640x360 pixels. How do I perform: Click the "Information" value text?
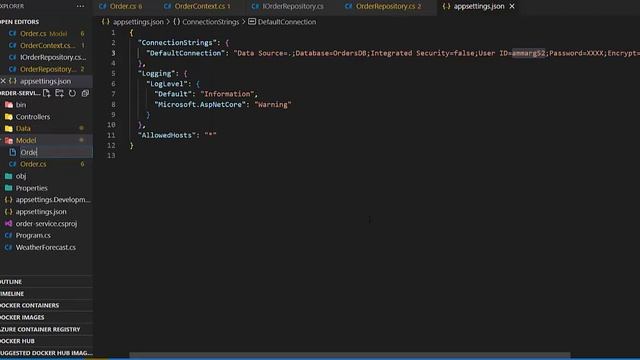tap(227, 94)
